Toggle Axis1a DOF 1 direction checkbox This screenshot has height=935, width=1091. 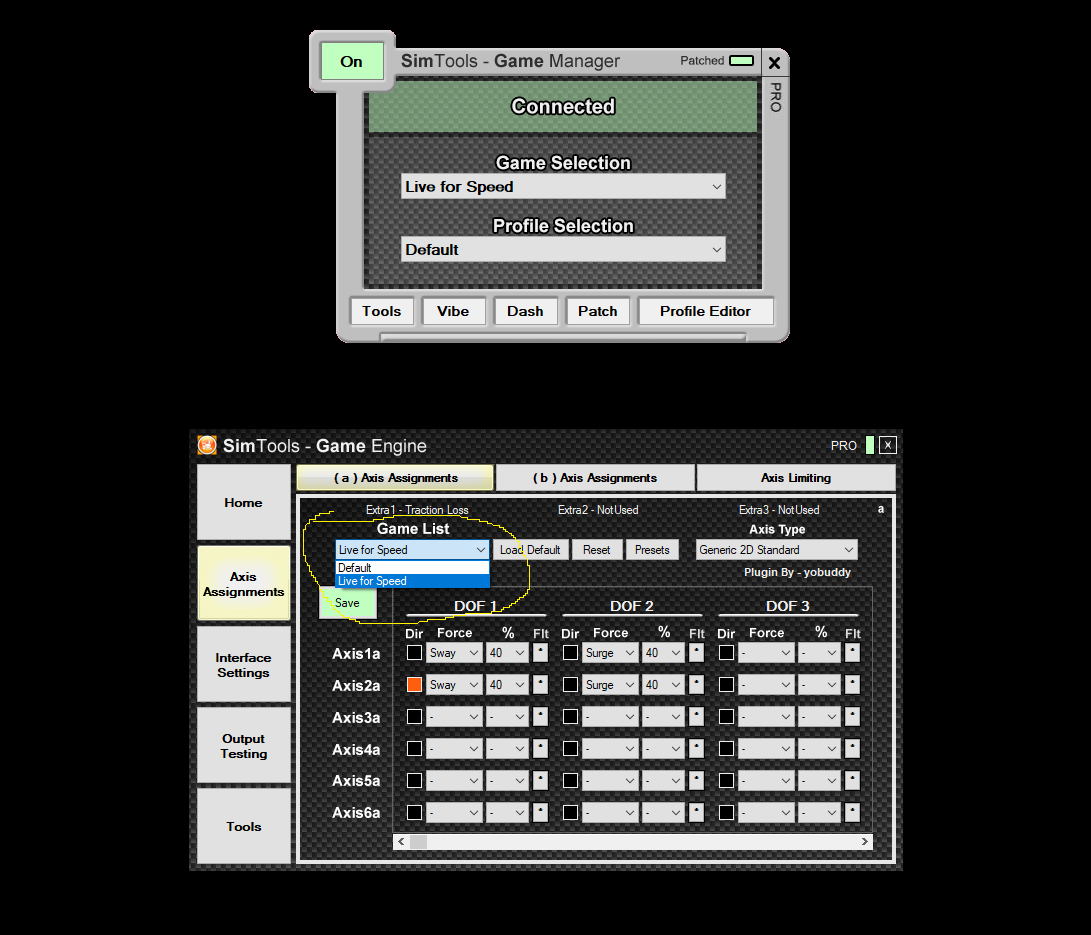[x=414, y=653]
